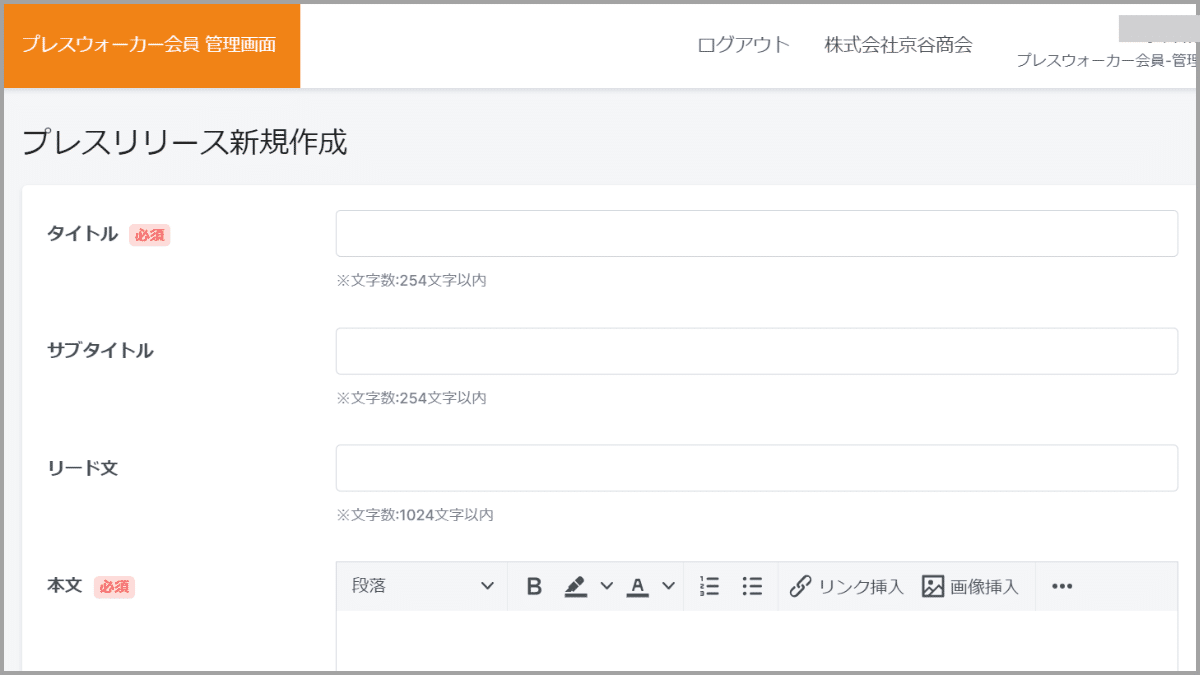Toggle bold formatting in the editor
Viewport: 1200px width, 675px height.
pos(533,586)
